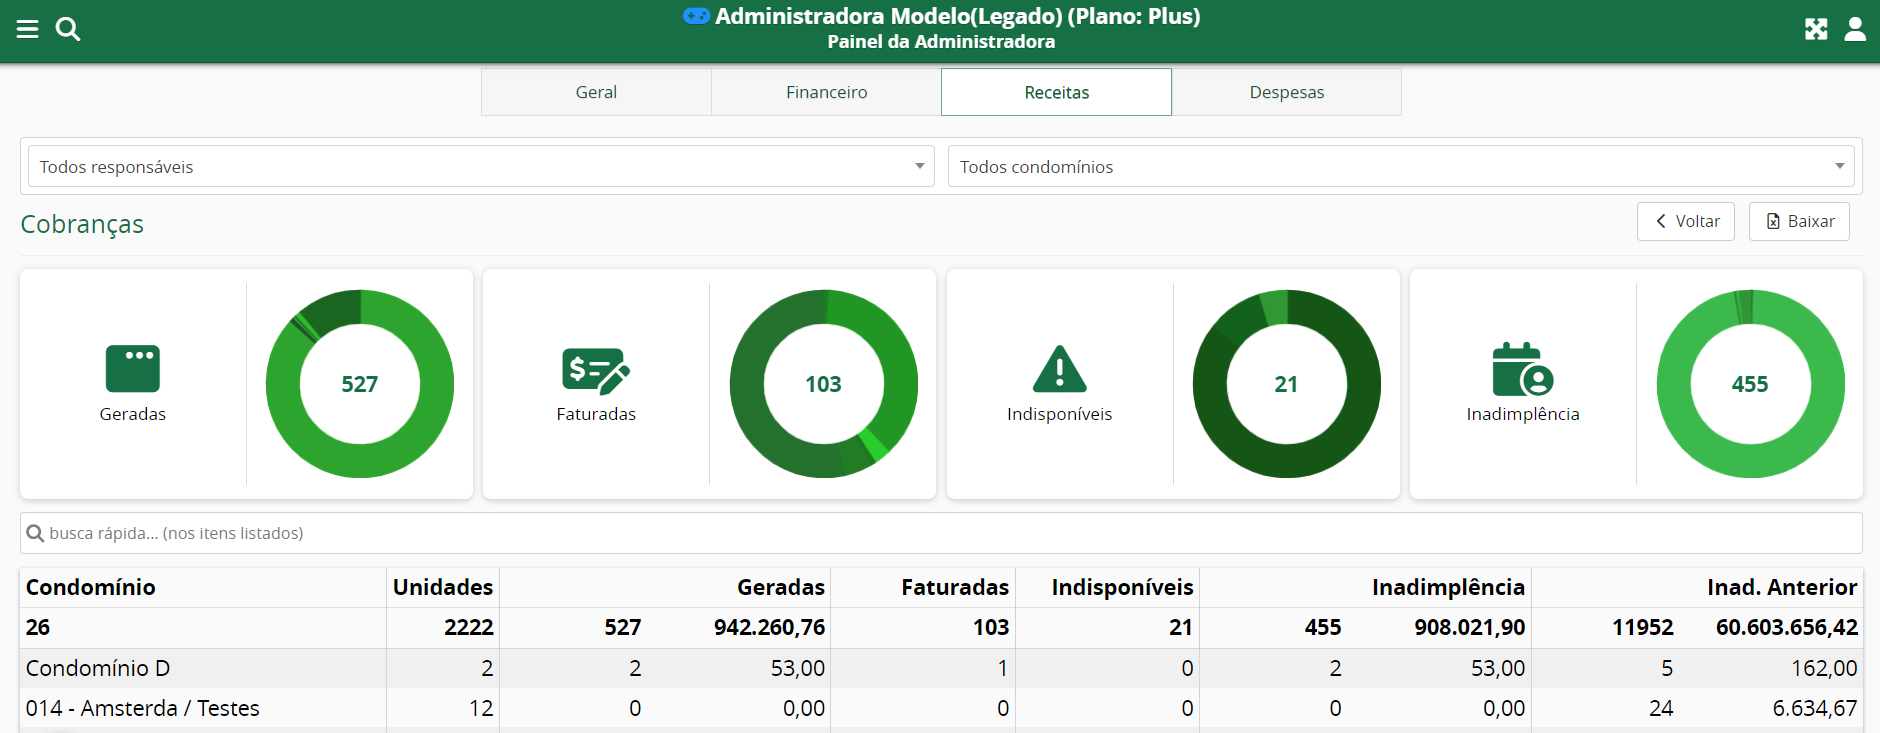Sort by the Unidades column header
1880x733 pixels.
[442, 587]
